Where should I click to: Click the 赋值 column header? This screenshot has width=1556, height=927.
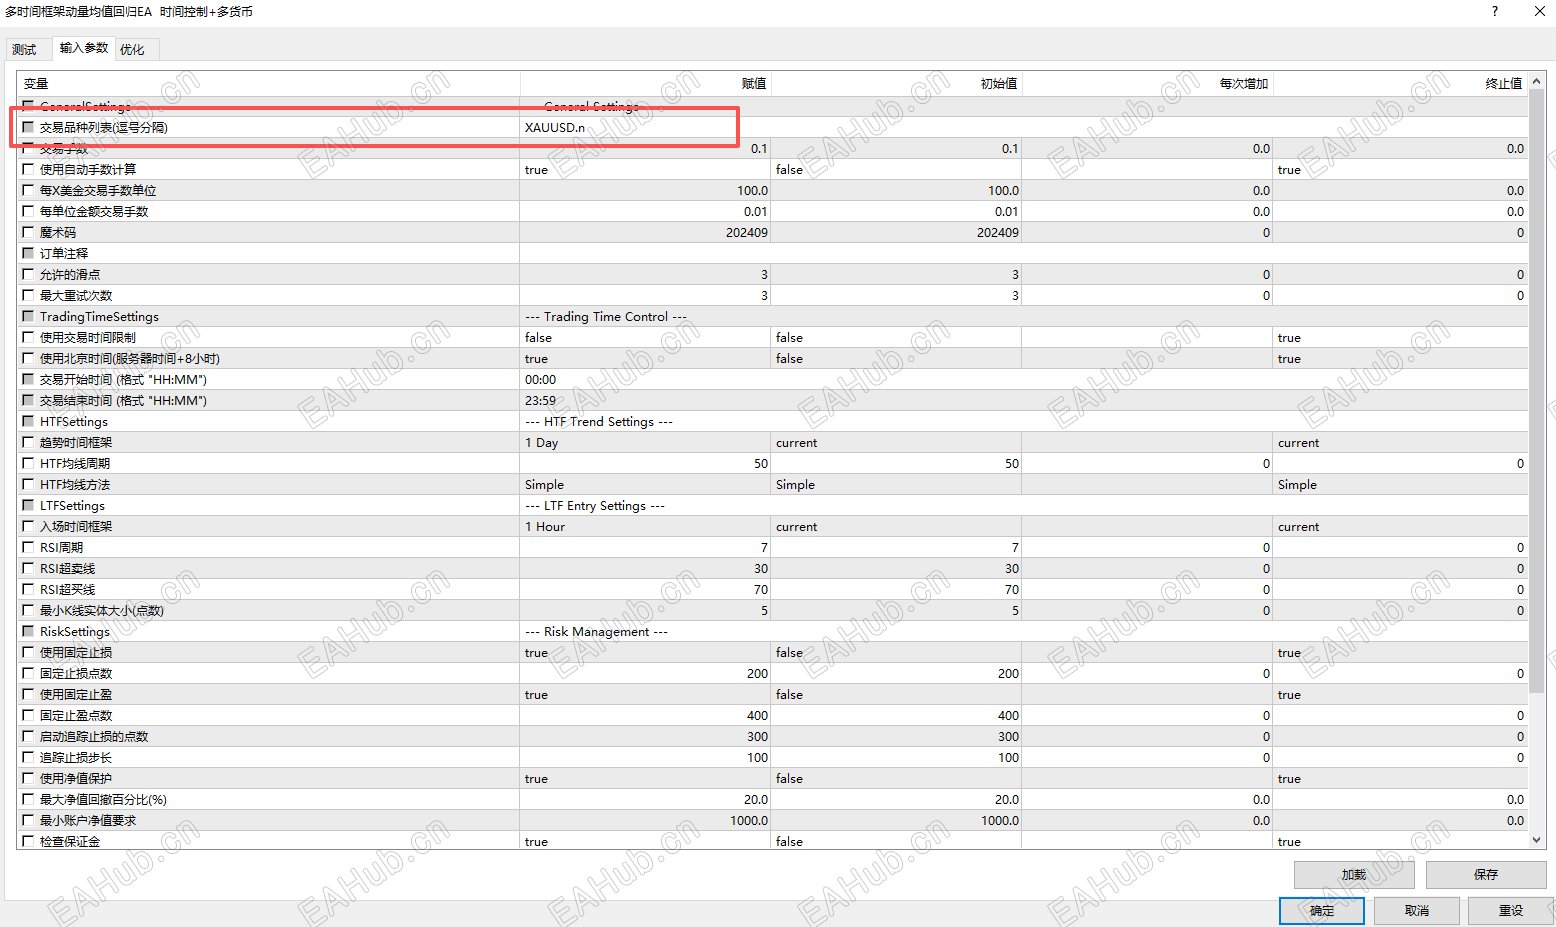point(646,84)
